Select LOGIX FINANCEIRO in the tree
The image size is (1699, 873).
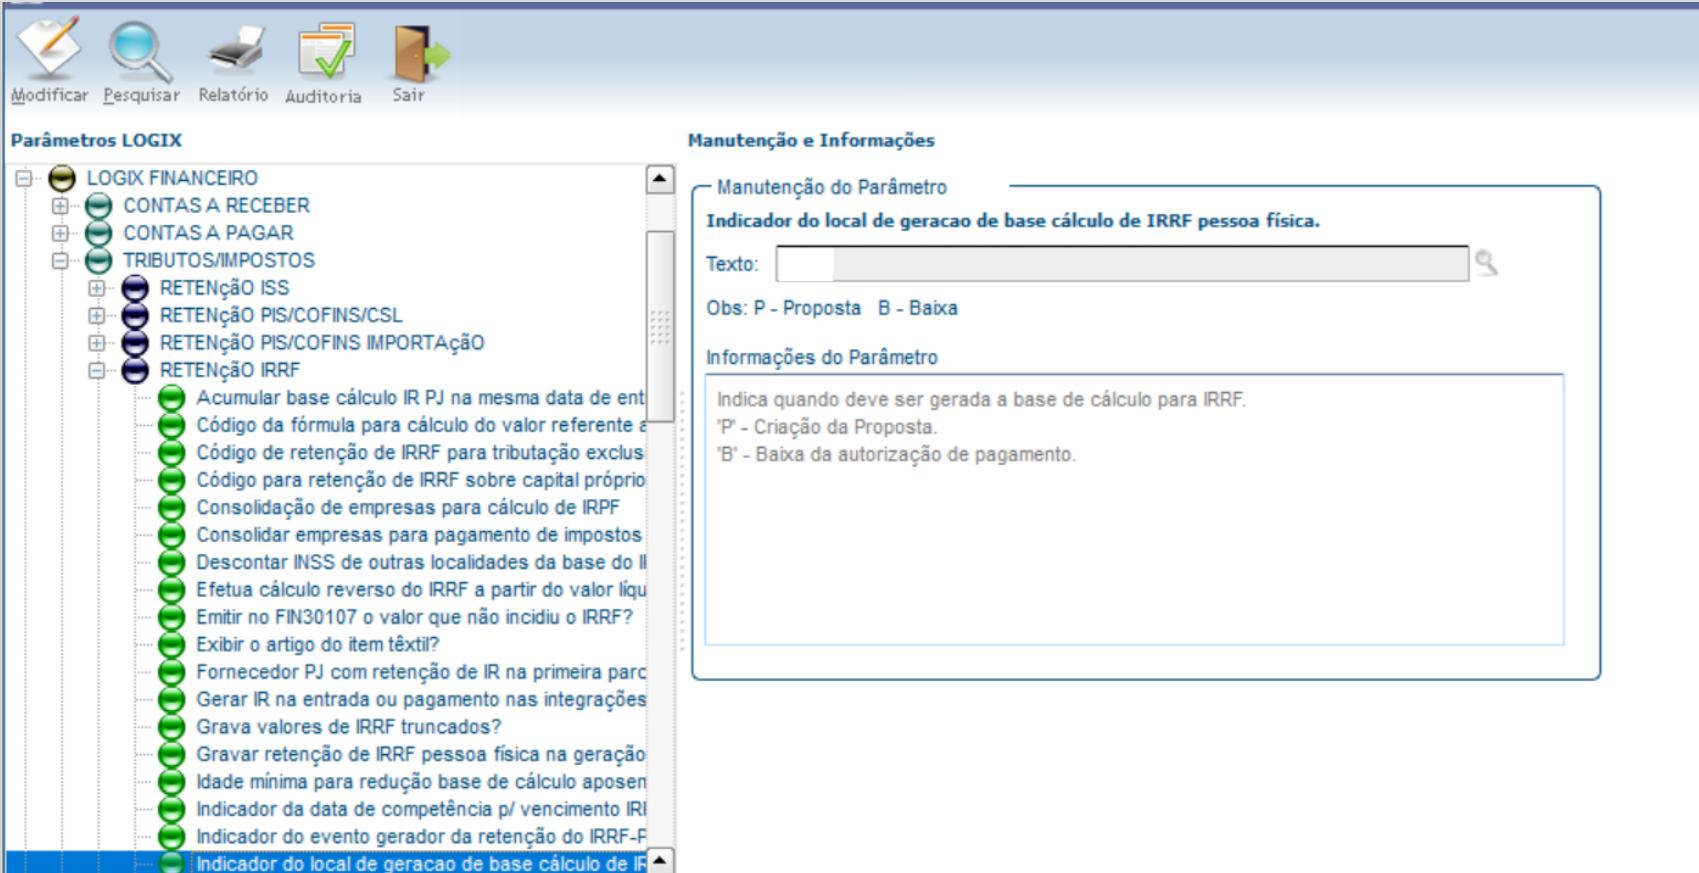[172, 178]
